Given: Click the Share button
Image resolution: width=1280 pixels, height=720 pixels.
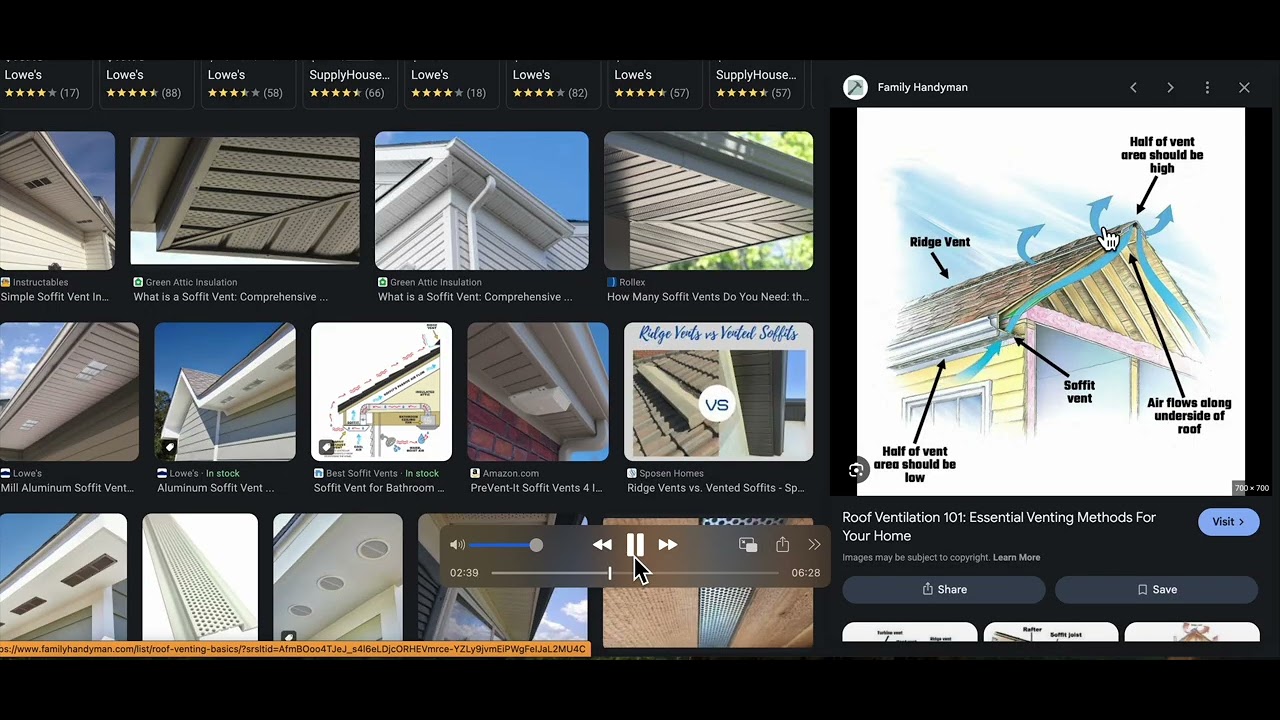Looking at the screenshot, I should (x=943, y=589).
